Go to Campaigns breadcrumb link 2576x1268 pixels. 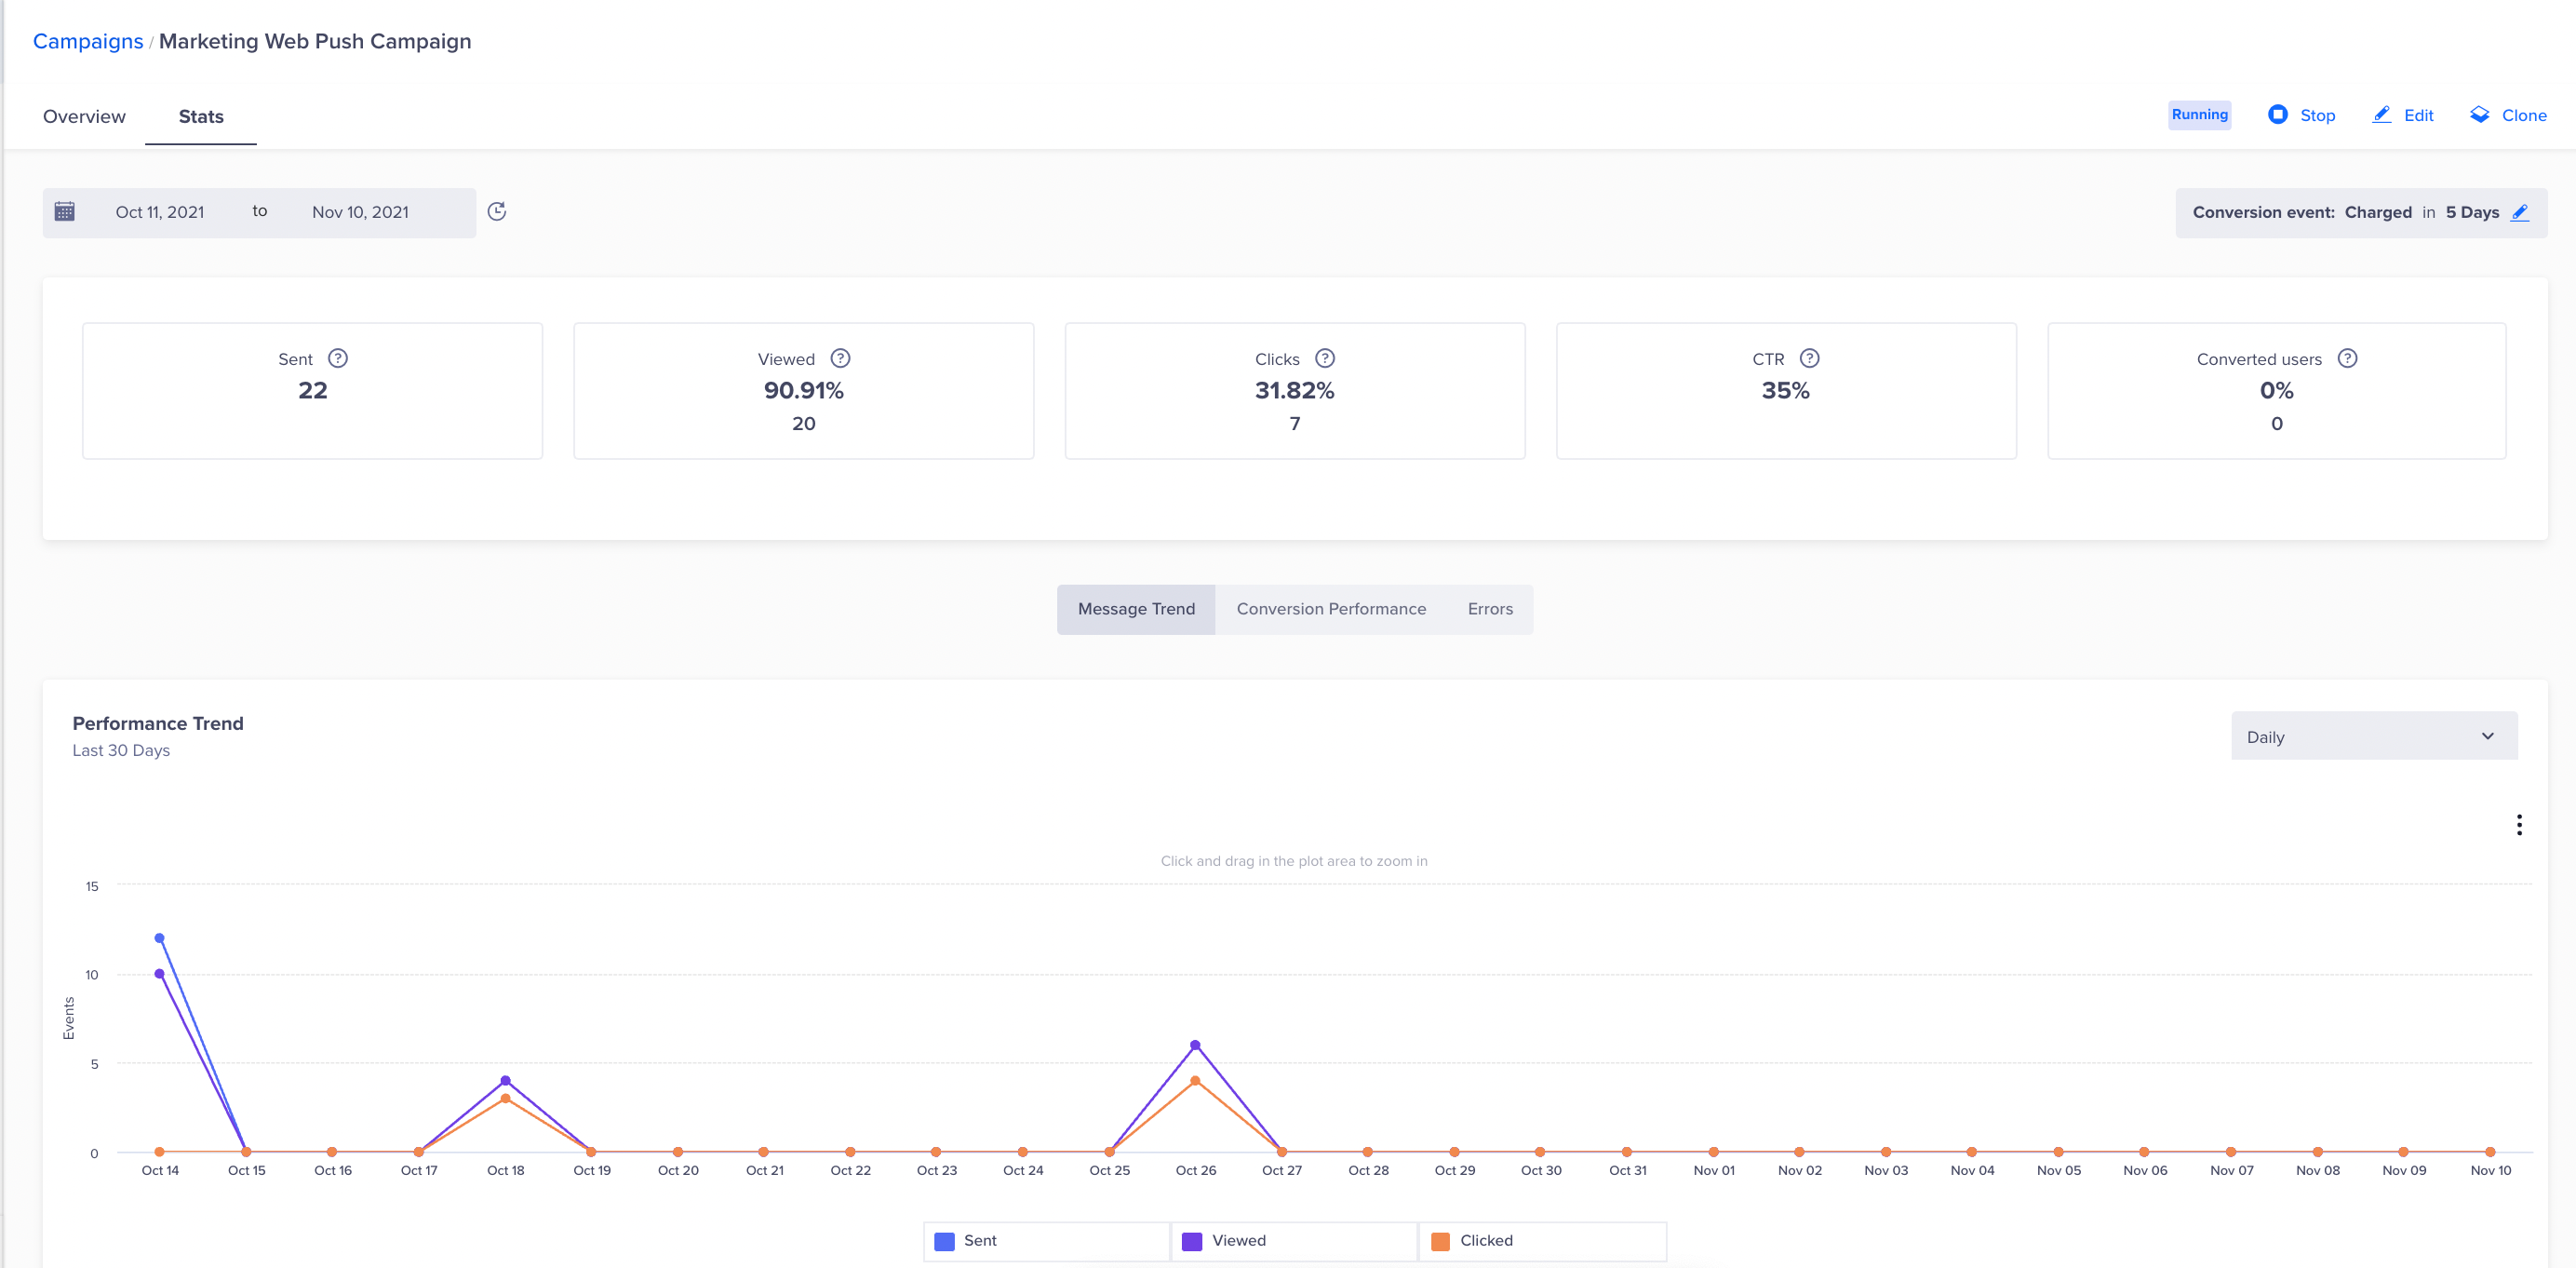point(88,41)
